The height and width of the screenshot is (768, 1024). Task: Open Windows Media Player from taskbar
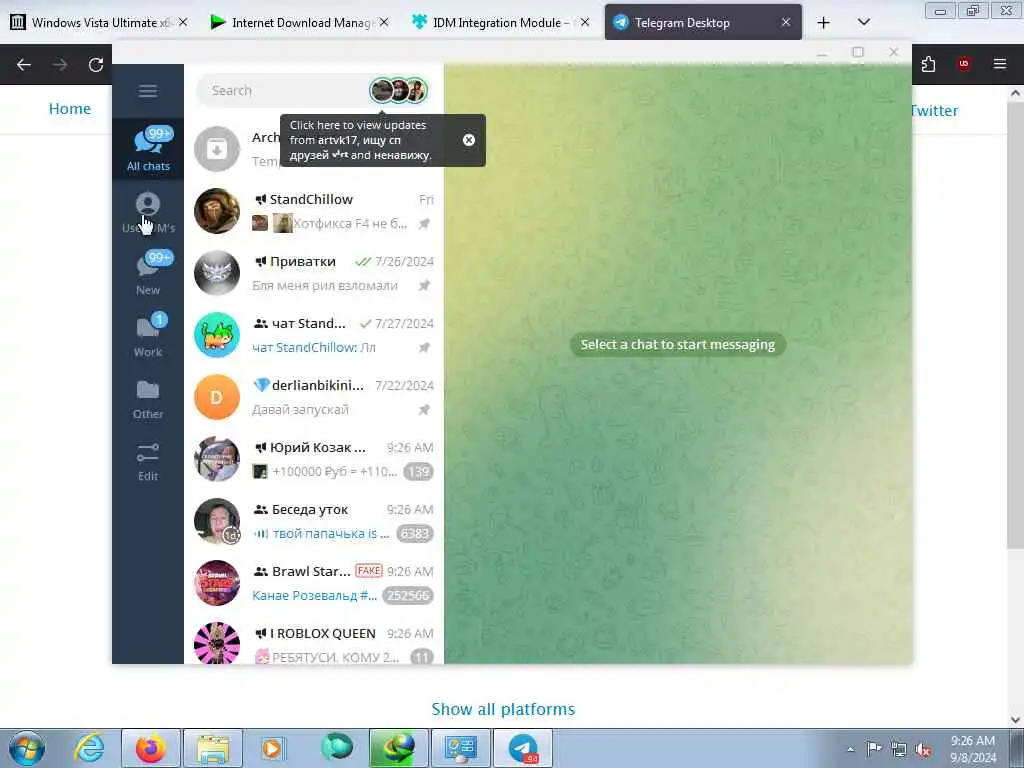click(x=273, y=748)
